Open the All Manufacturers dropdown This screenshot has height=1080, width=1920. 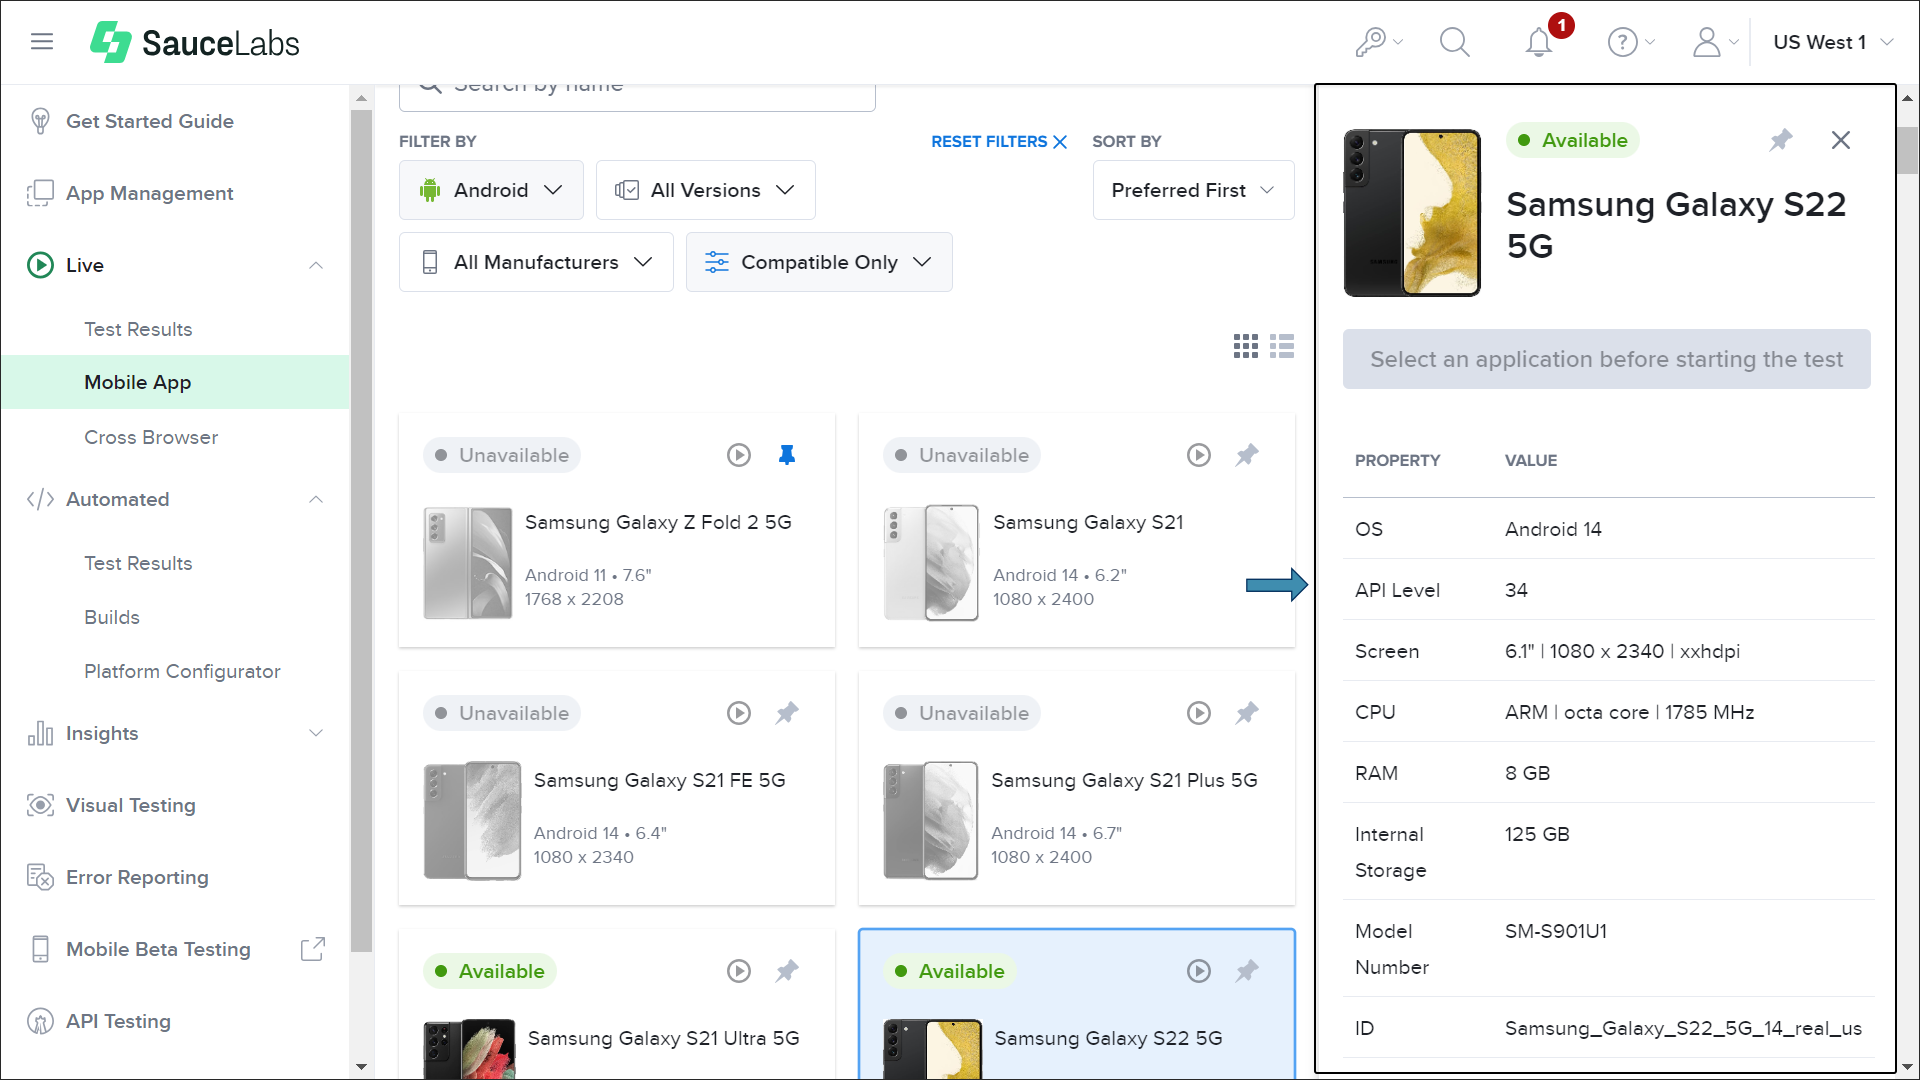coord(536,262)
